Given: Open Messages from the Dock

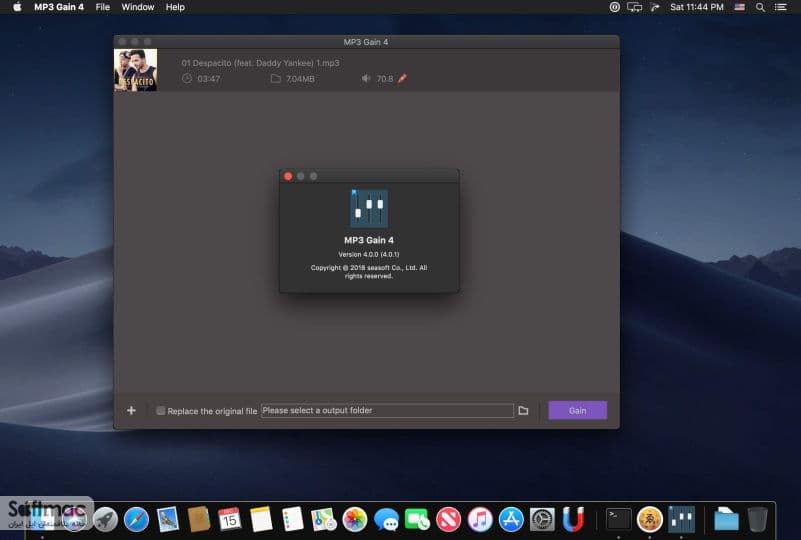Looking at the screenshot, I should pos(386,520).
